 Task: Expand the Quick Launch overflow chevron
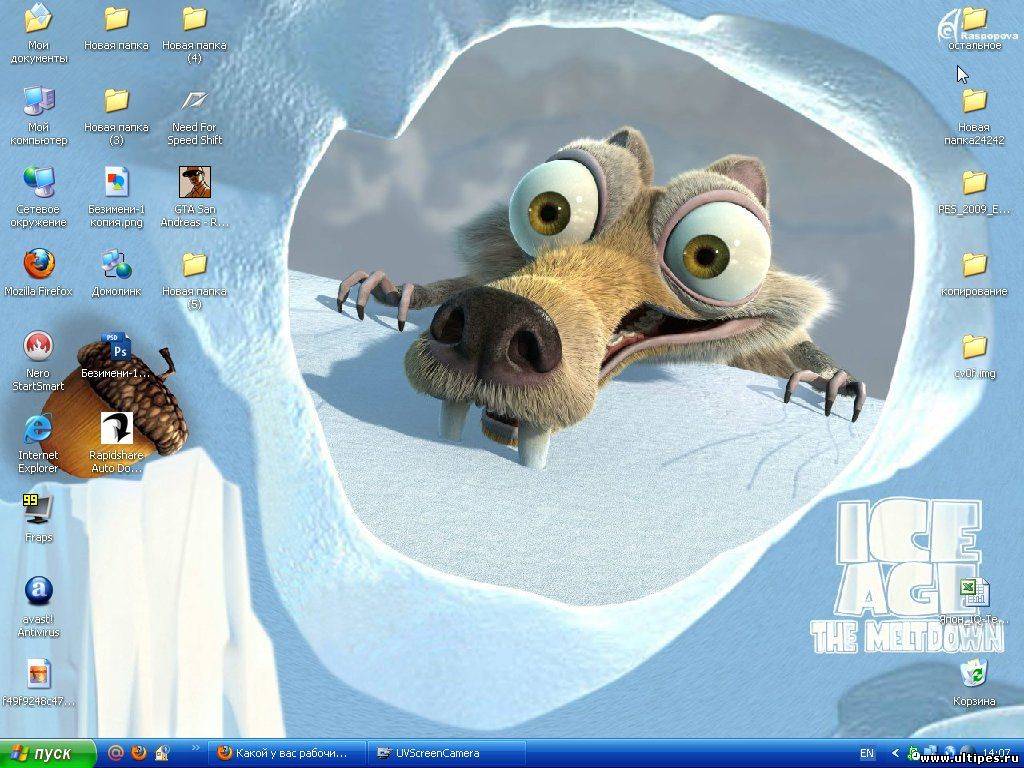click(195, 748)
